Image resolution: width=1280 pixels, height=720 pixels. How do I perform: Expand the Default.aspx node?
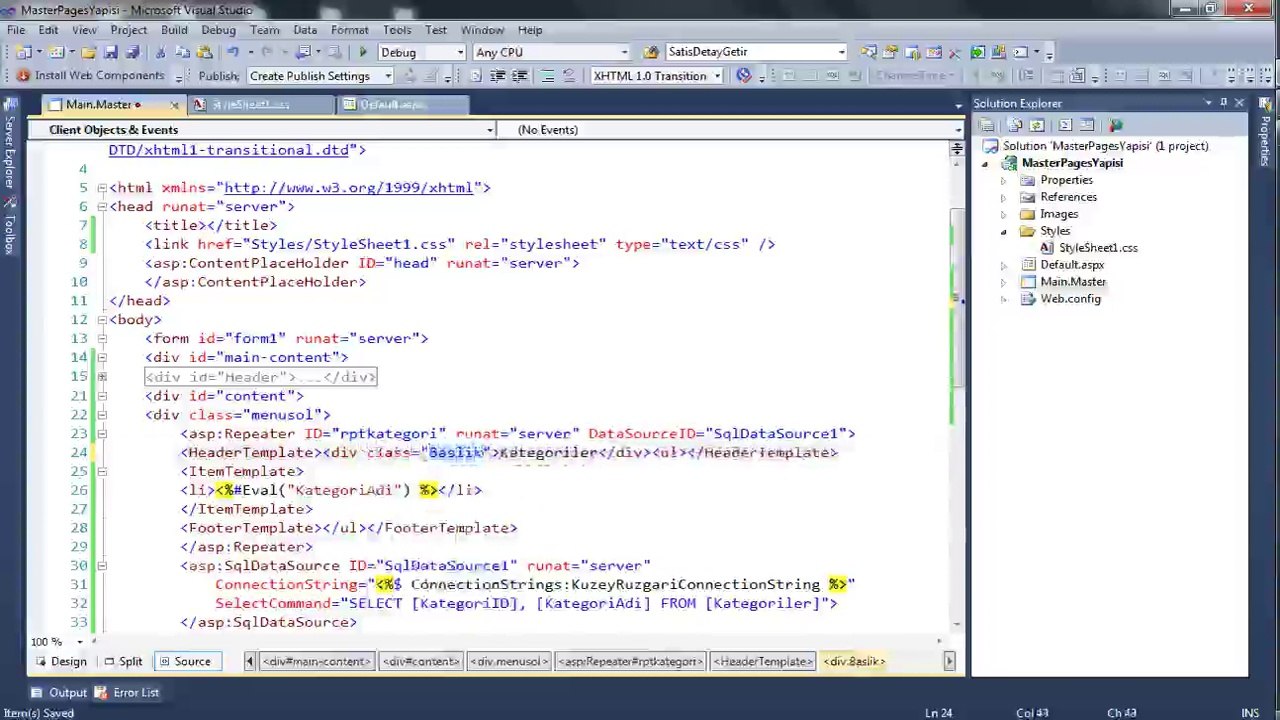(1004, 265)
